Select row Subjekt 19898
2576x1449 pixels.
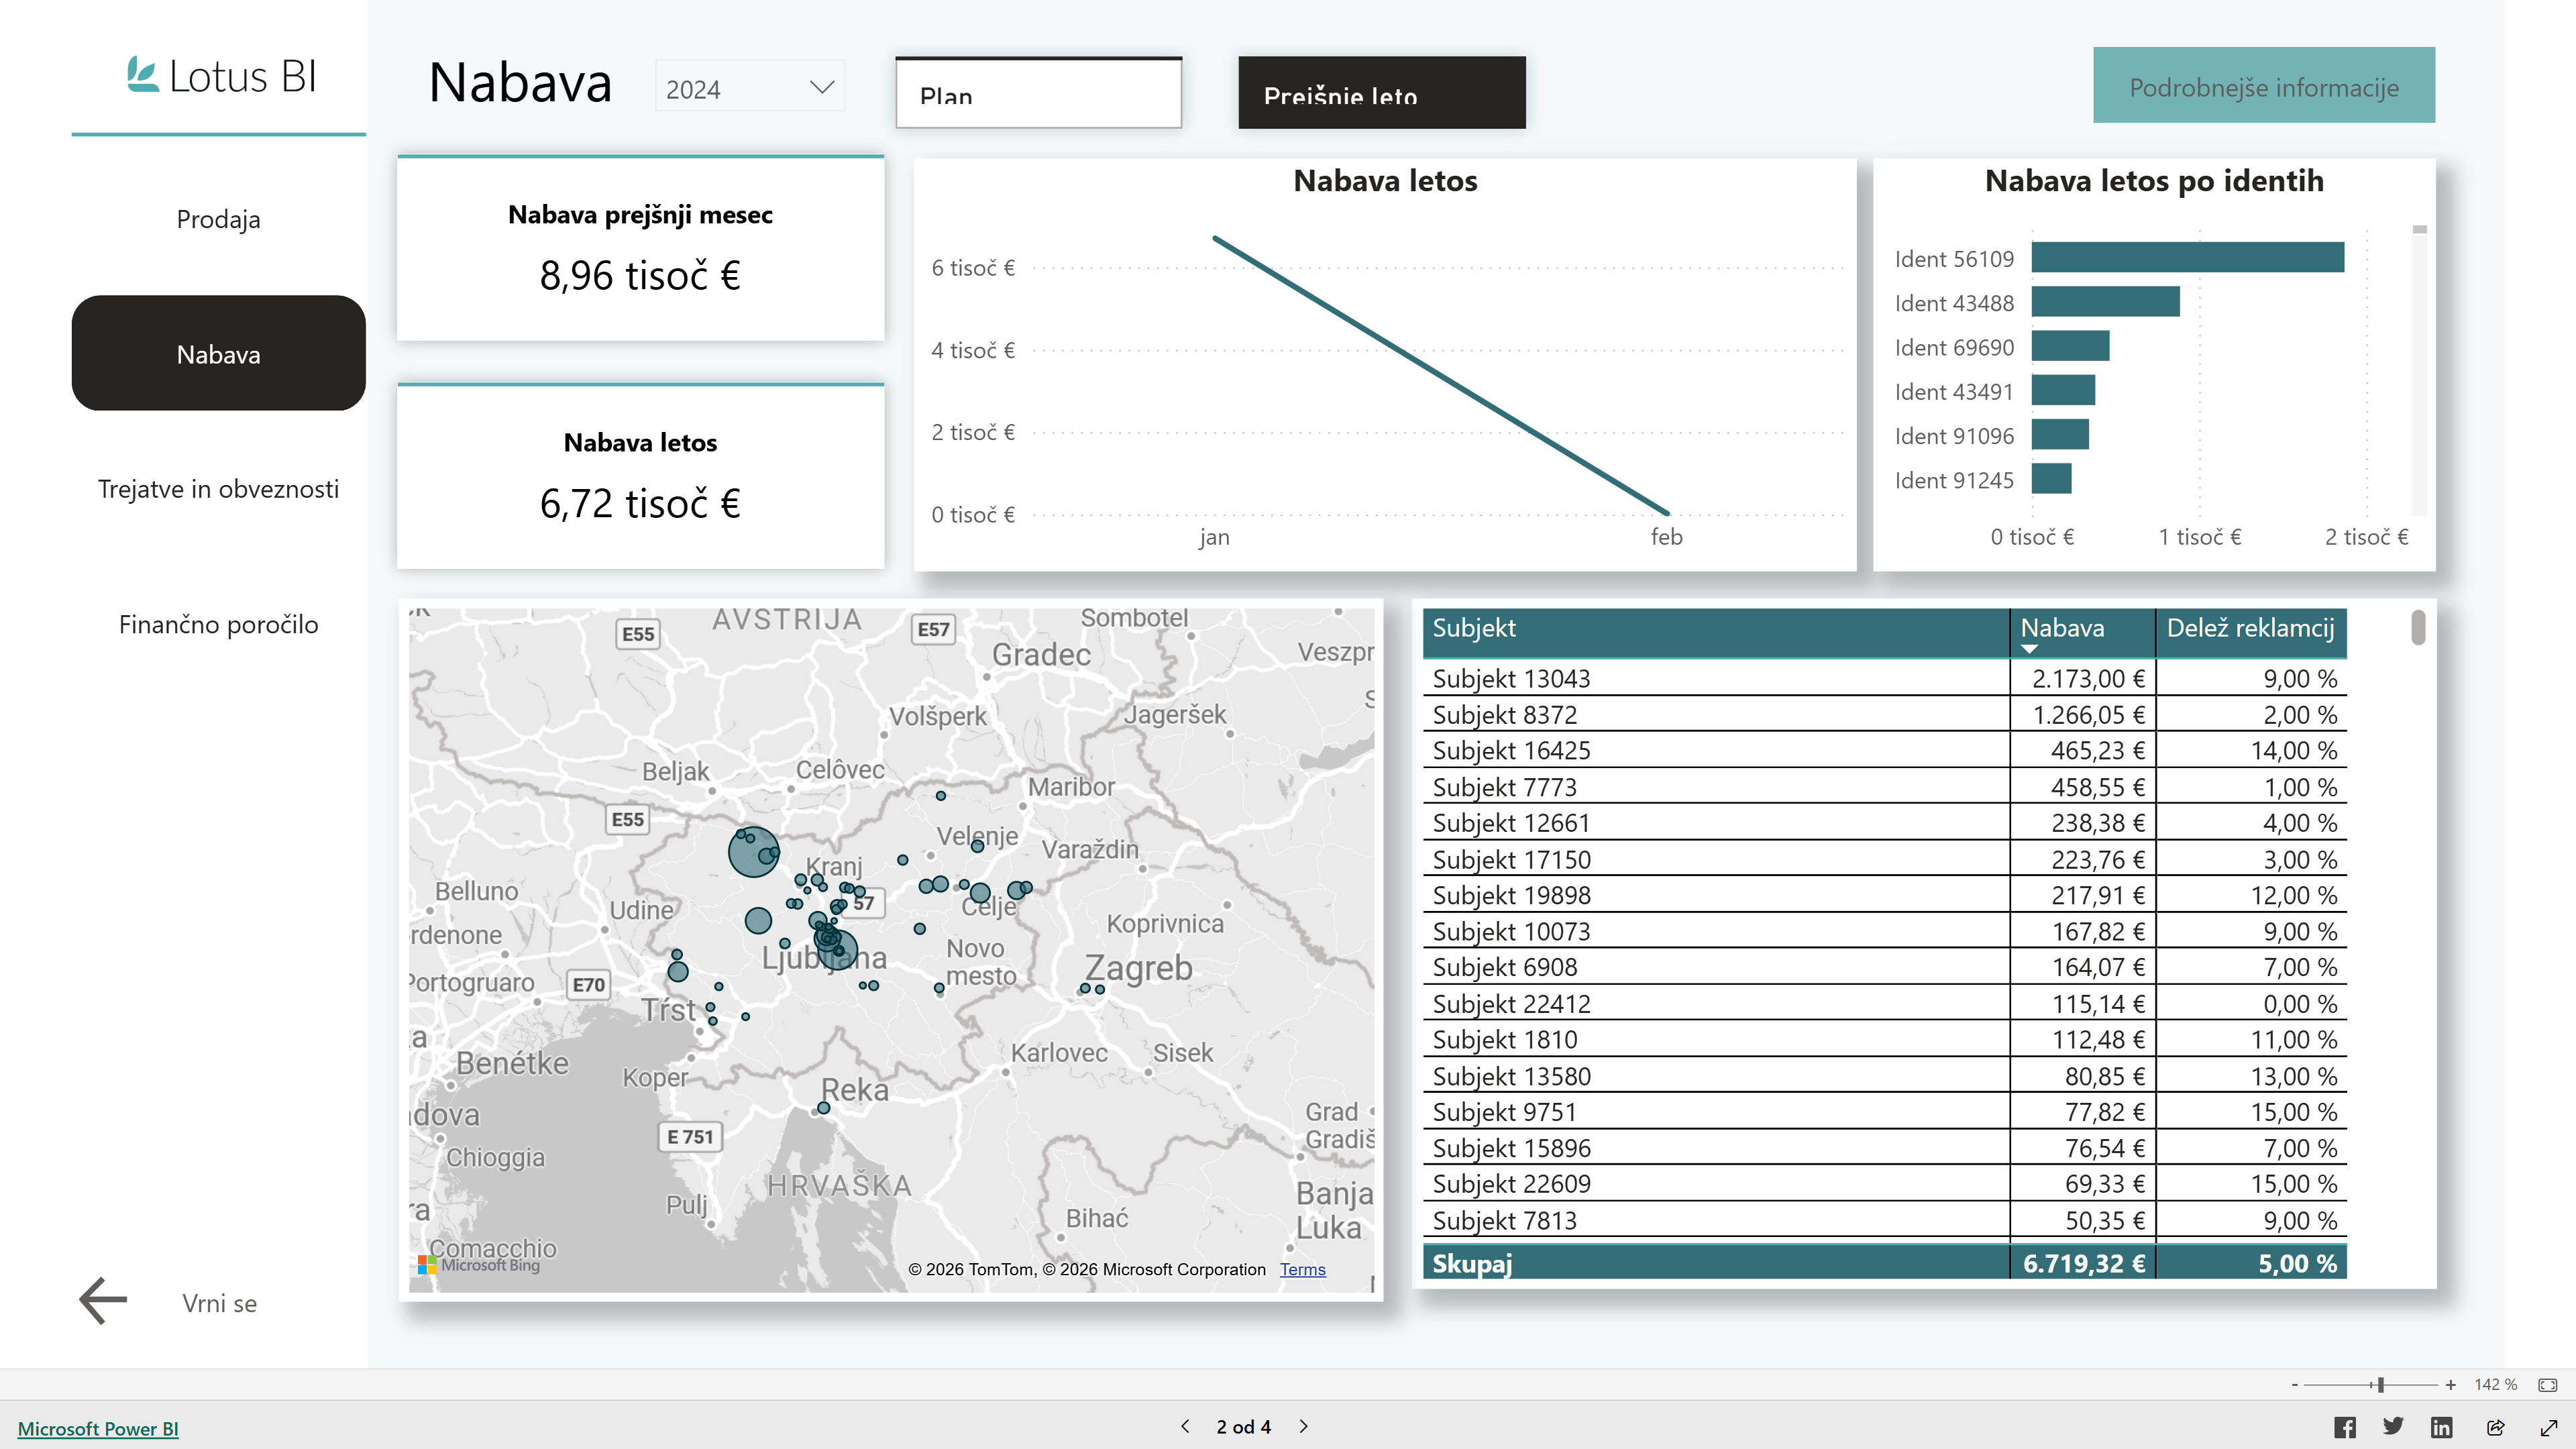(1884, 895)
